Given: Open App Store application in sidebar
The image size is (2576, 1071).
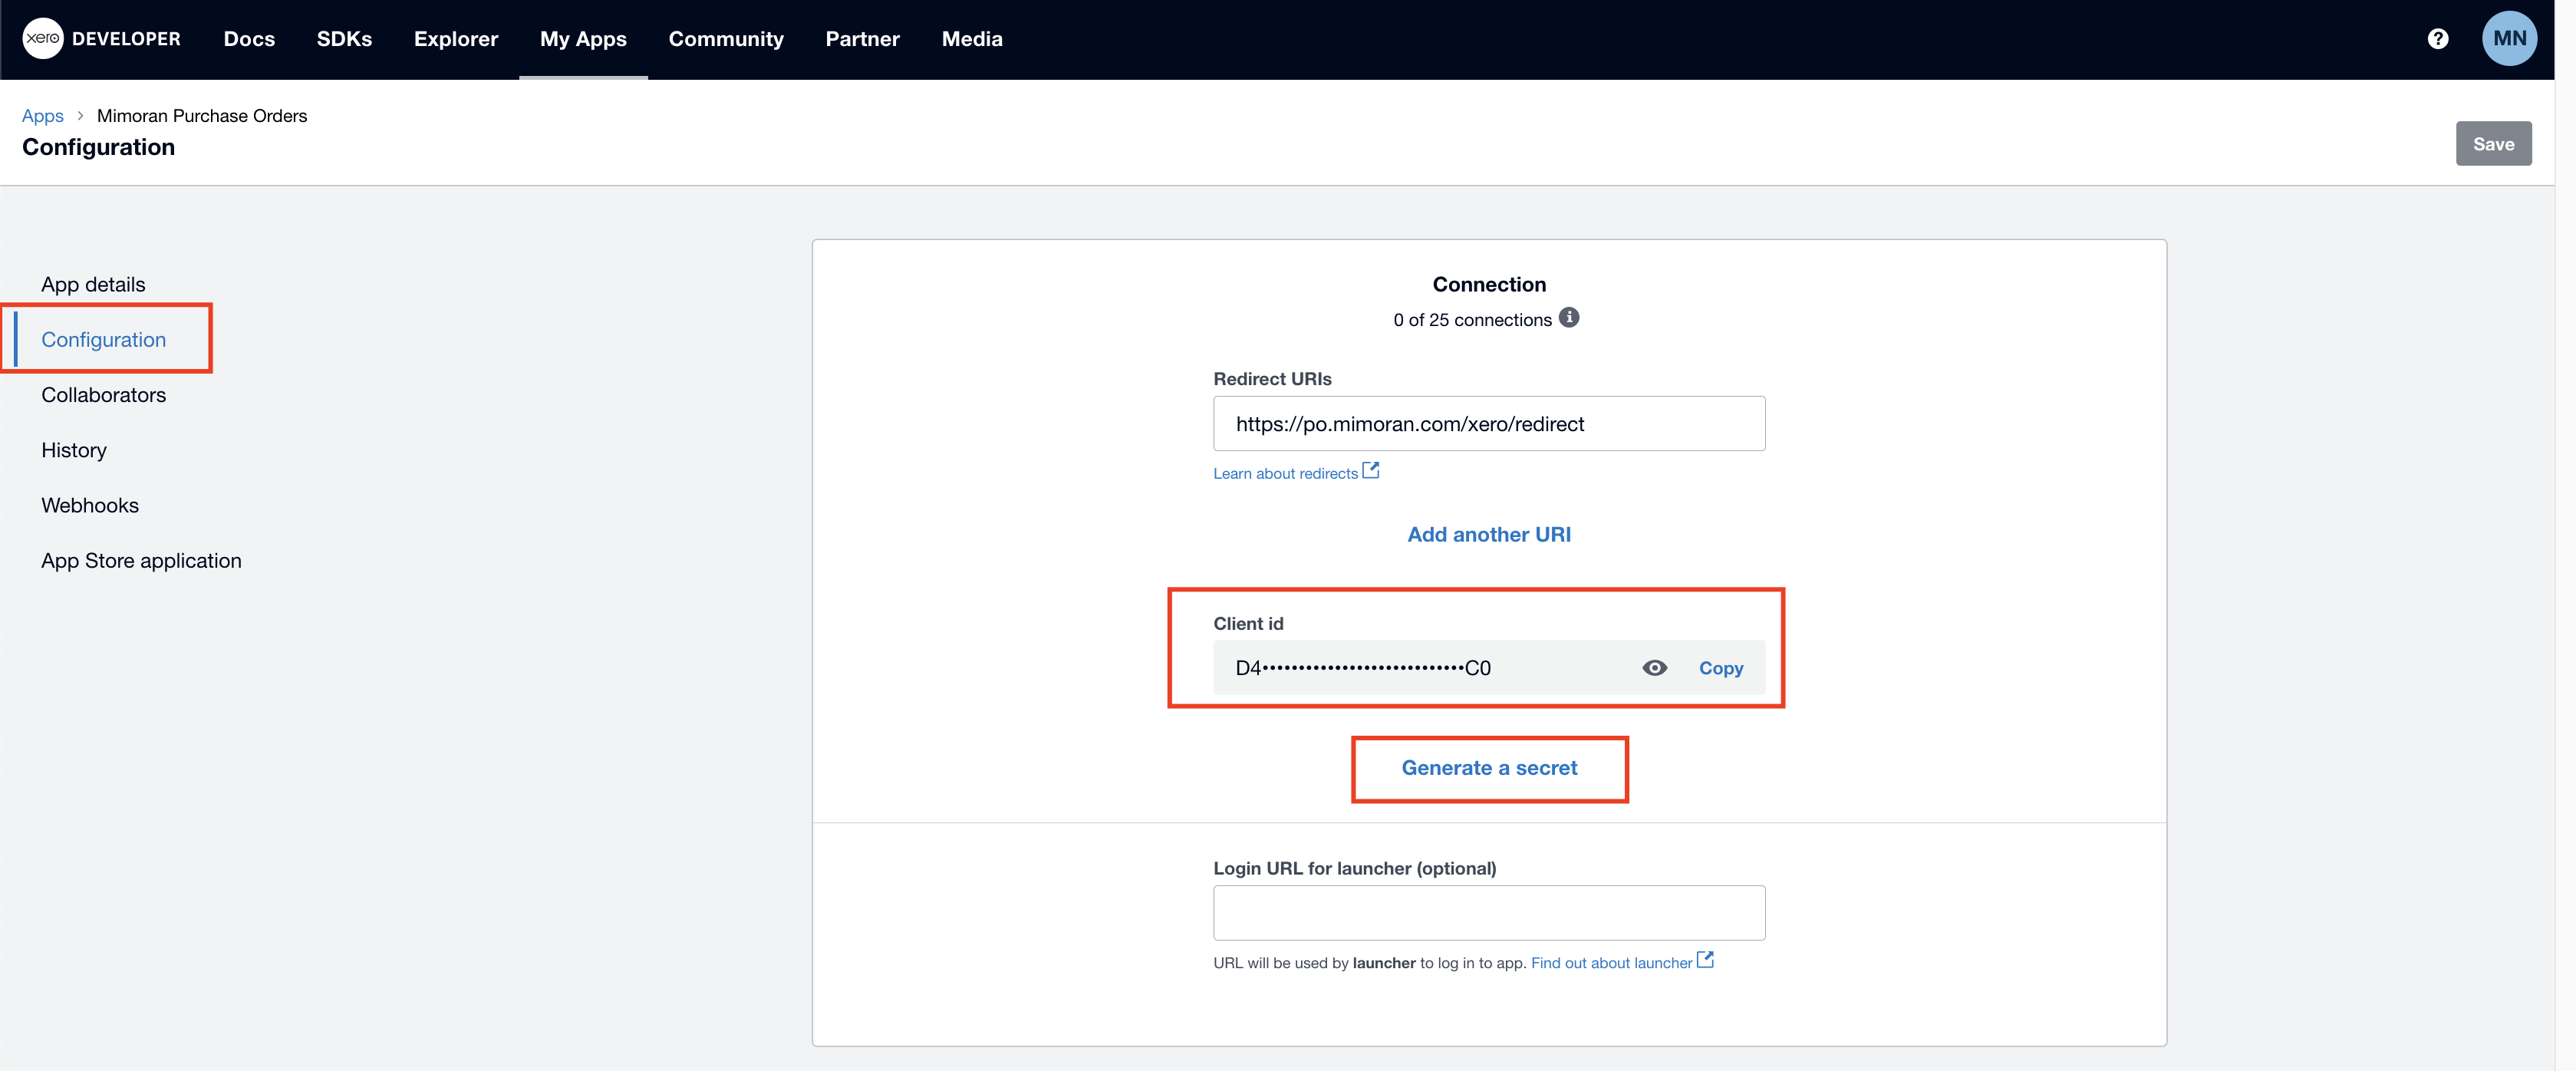Looking at the screenshot, I should point(141,561).
